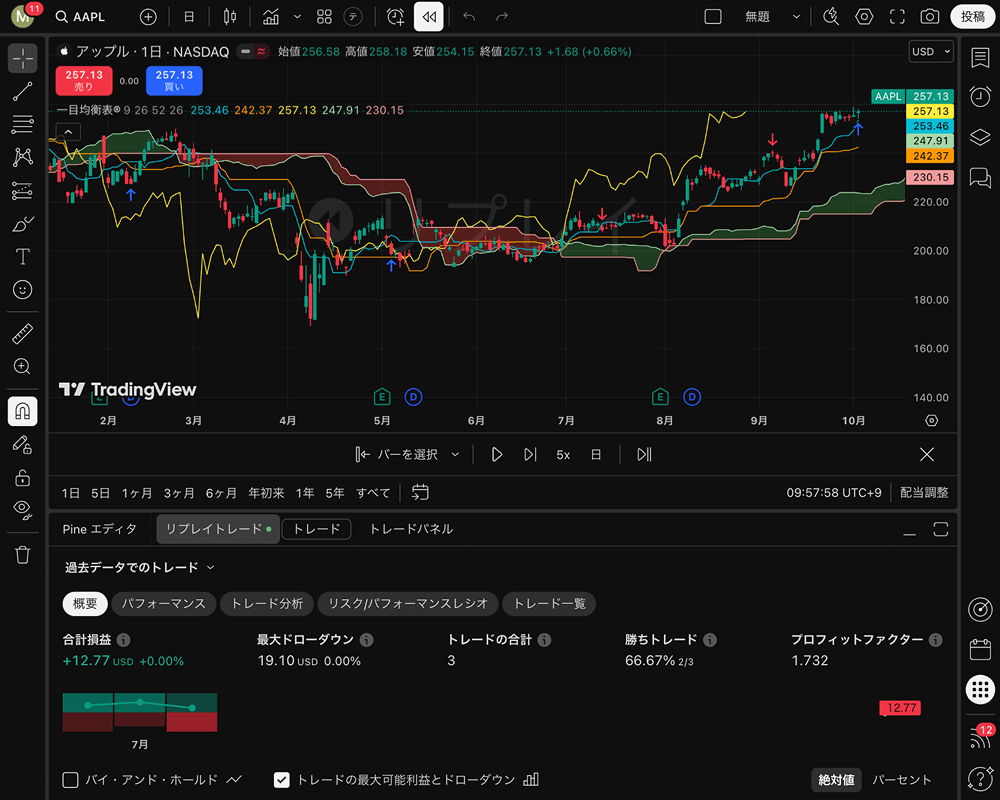1000x800 pixels.
Task: Select the trend line drawing tool
Action: tap(22, 92)
